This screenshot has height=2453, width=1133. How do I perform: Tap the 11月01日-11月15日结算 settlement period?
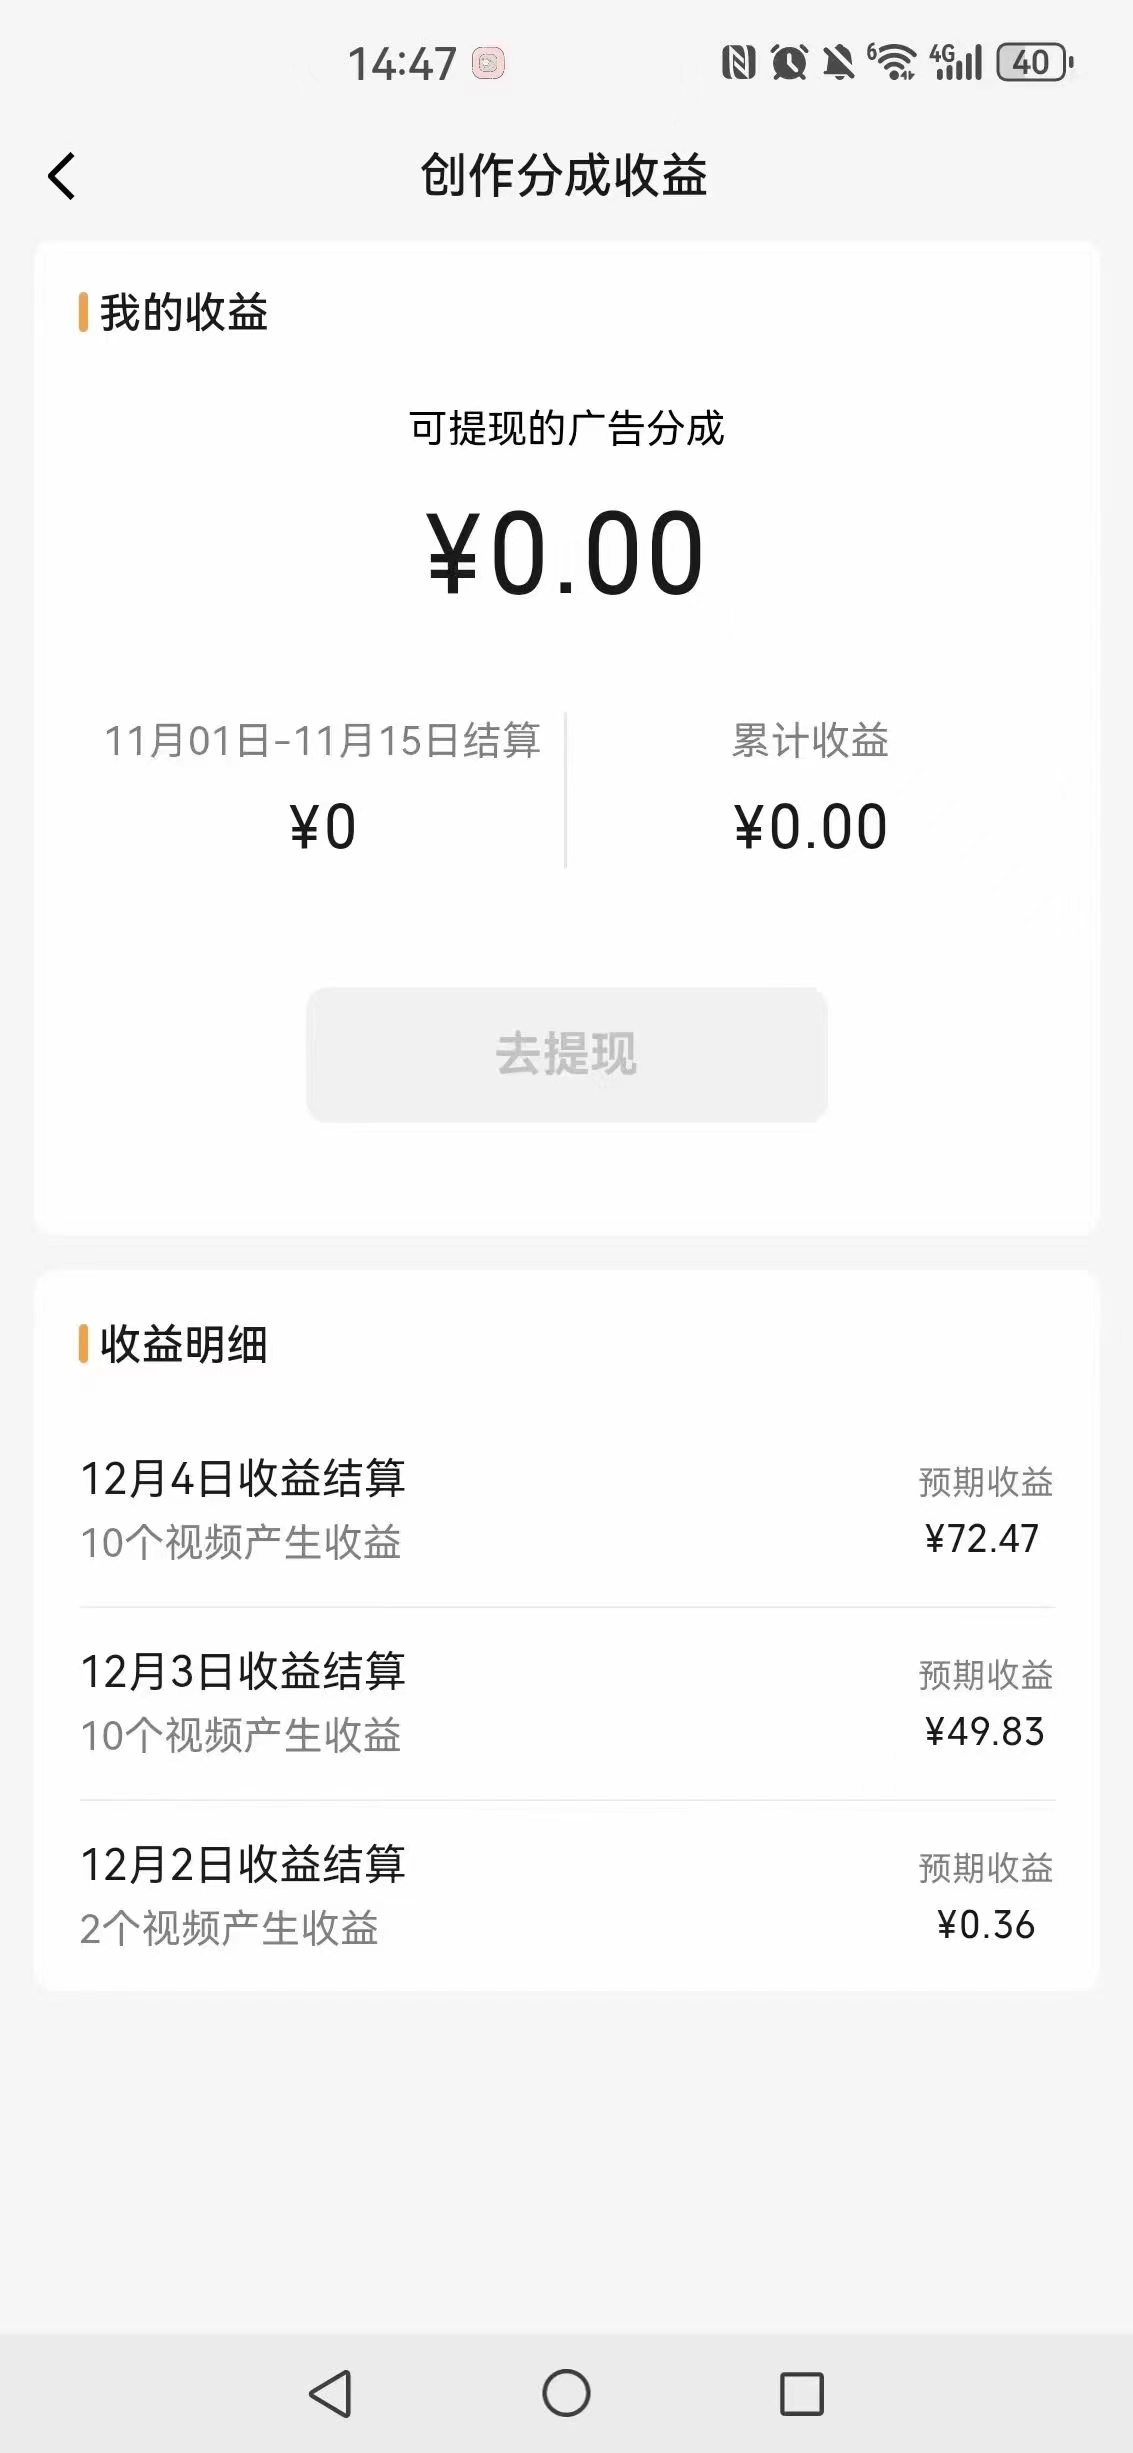(322, 741)
